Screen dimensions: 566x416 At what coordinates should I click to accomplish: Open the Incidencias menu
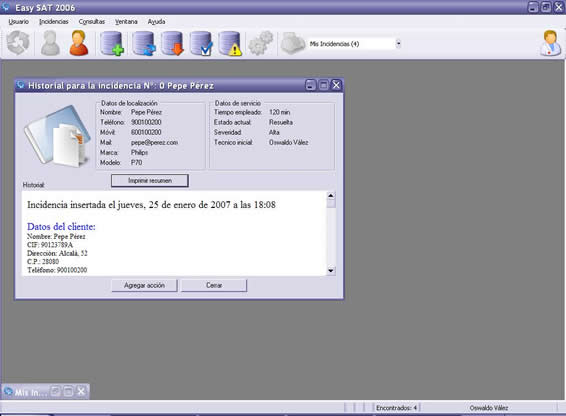(53, 22)
